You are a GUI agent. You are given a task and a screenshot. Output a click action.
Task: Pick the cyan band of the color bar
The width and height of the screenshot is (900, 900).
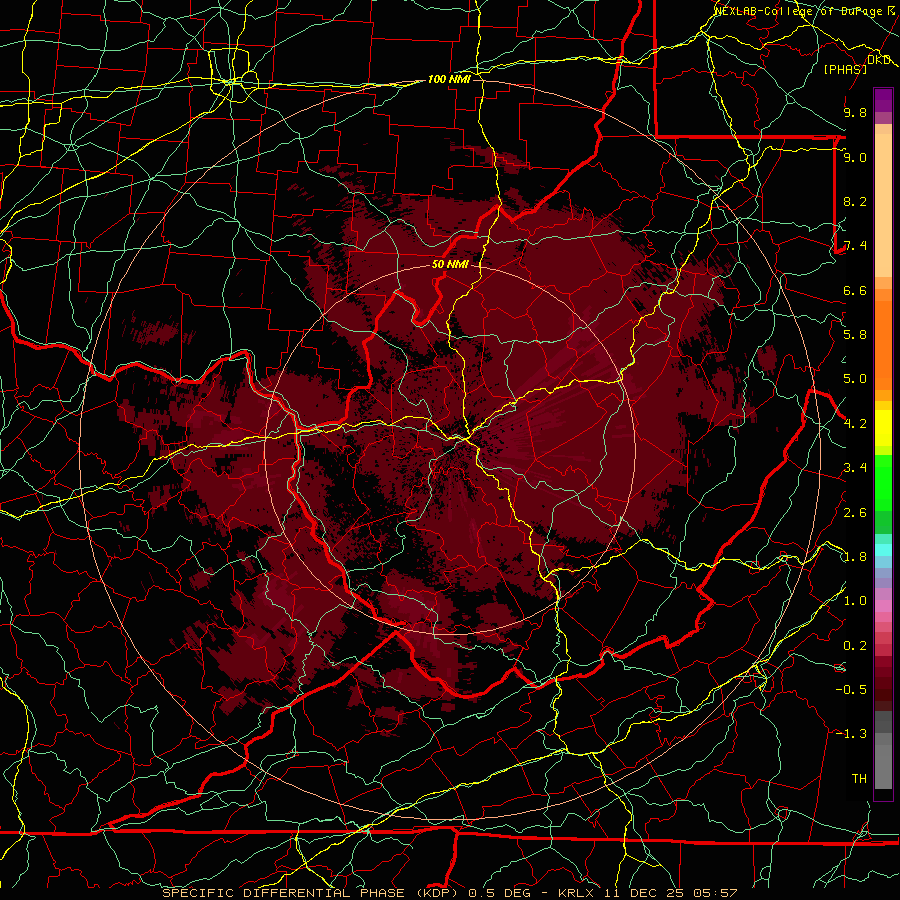883,550
